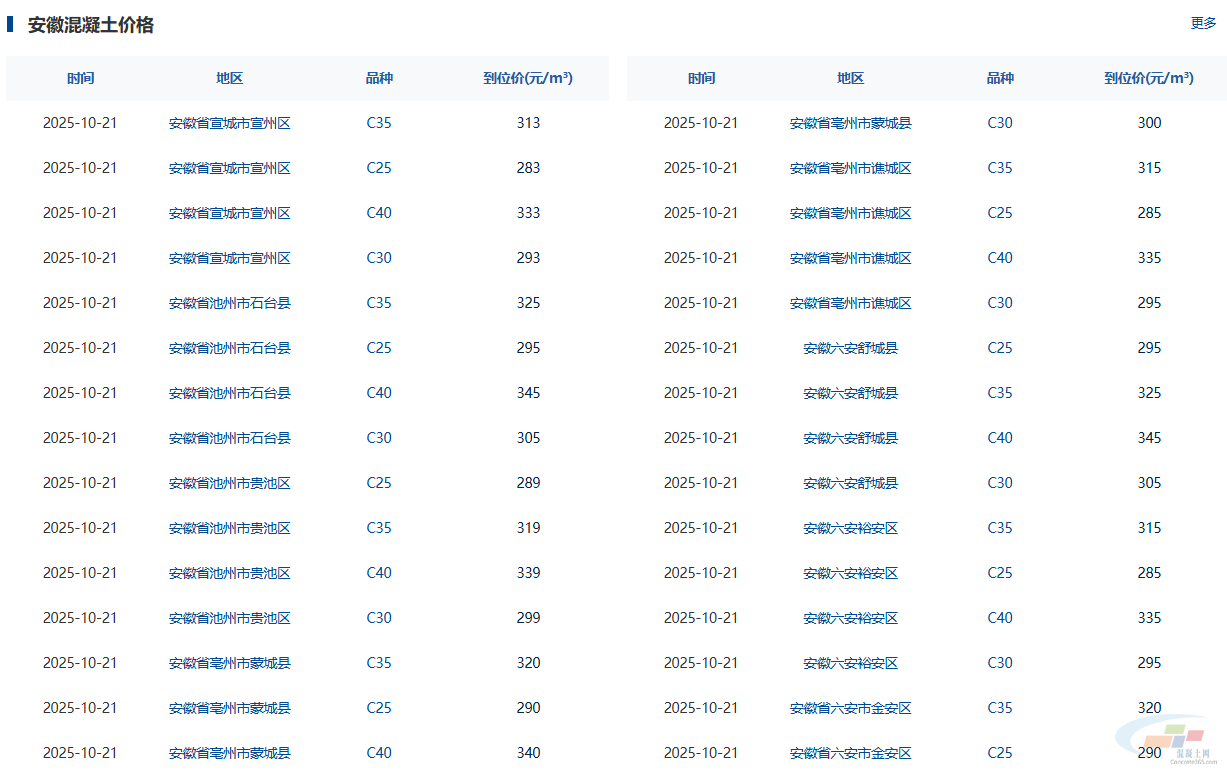
Task: Open the 更多 link at top right
Action: pos(1203,23)
